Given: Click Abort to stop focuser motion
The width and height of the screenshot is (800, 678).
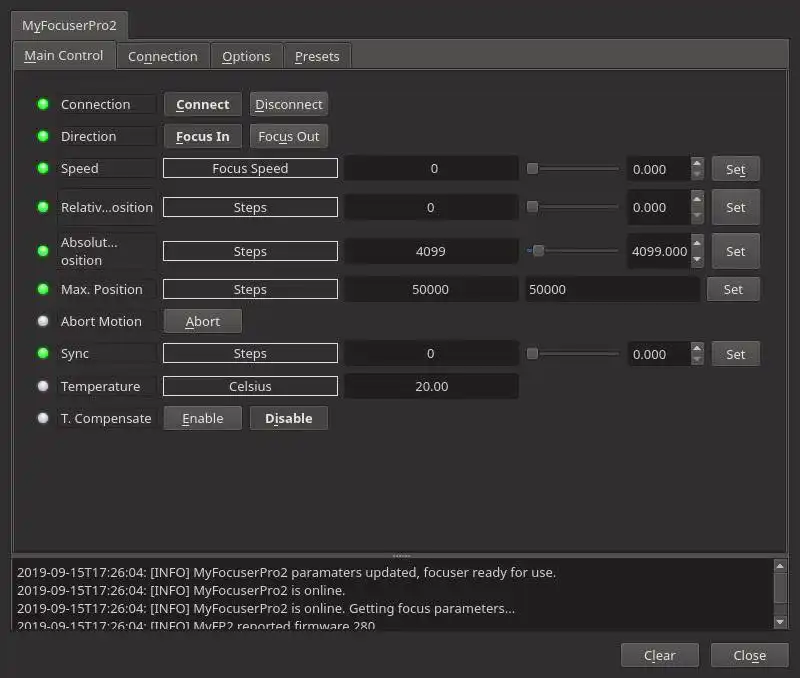Looking at the screenshot, I should click(x=203, y=321).
